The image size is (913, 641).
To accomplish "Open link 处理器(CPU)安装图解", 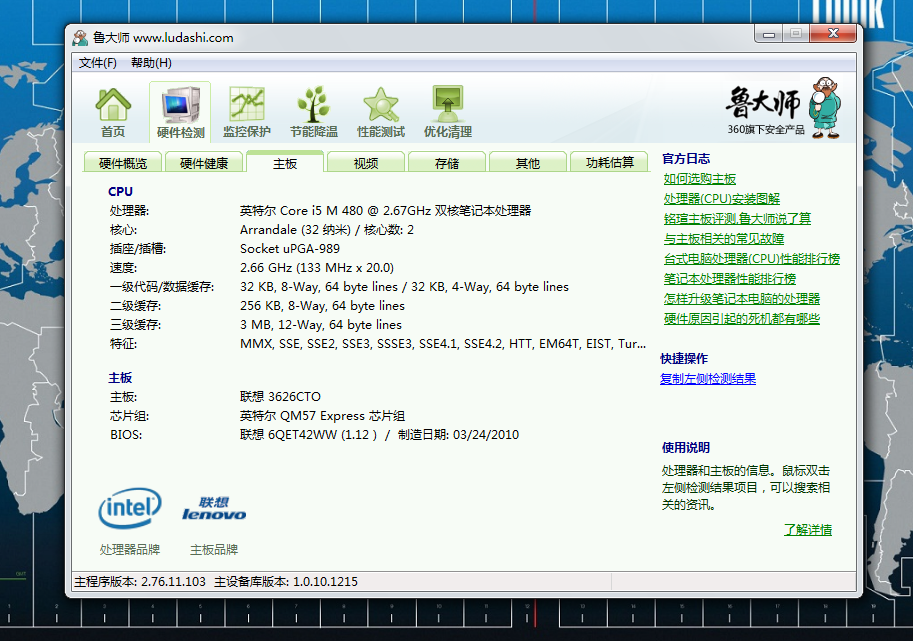I will (x=721, y=199).
